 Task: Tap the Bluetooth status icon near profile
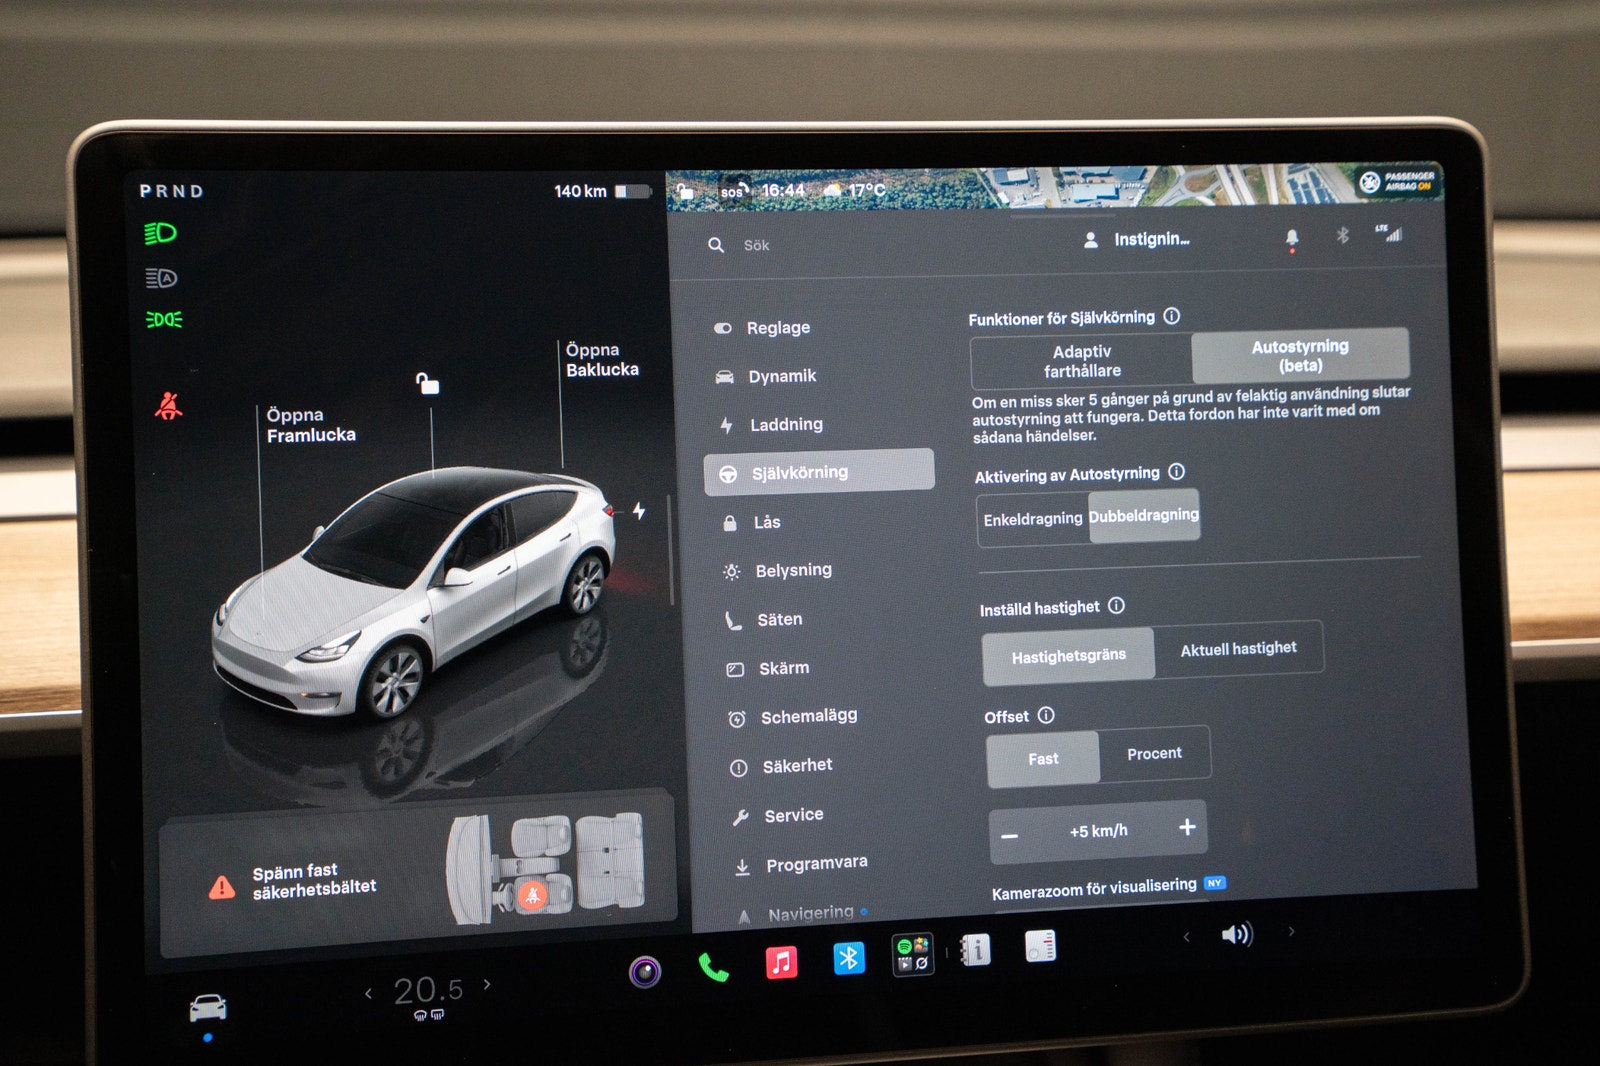point(1343,235)
